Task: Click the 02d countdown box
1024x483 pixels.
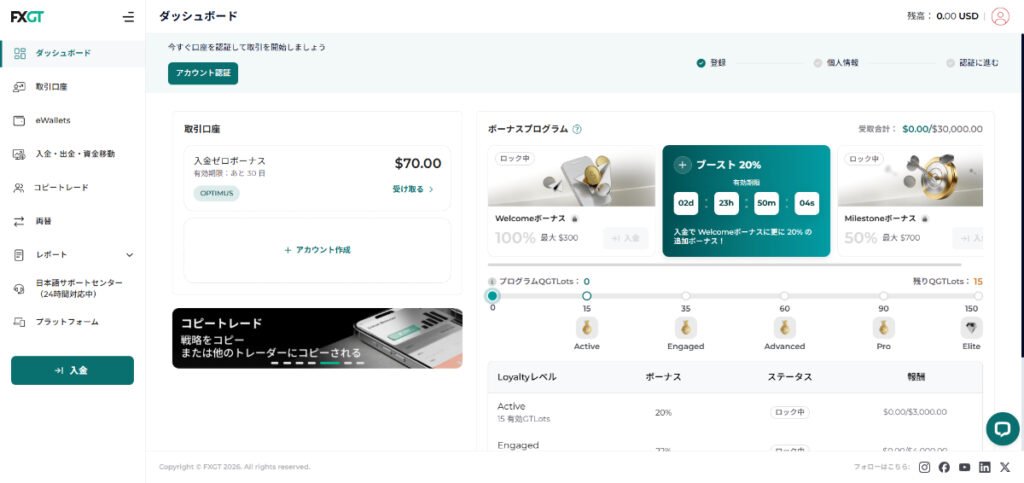Action: (686, 203)
